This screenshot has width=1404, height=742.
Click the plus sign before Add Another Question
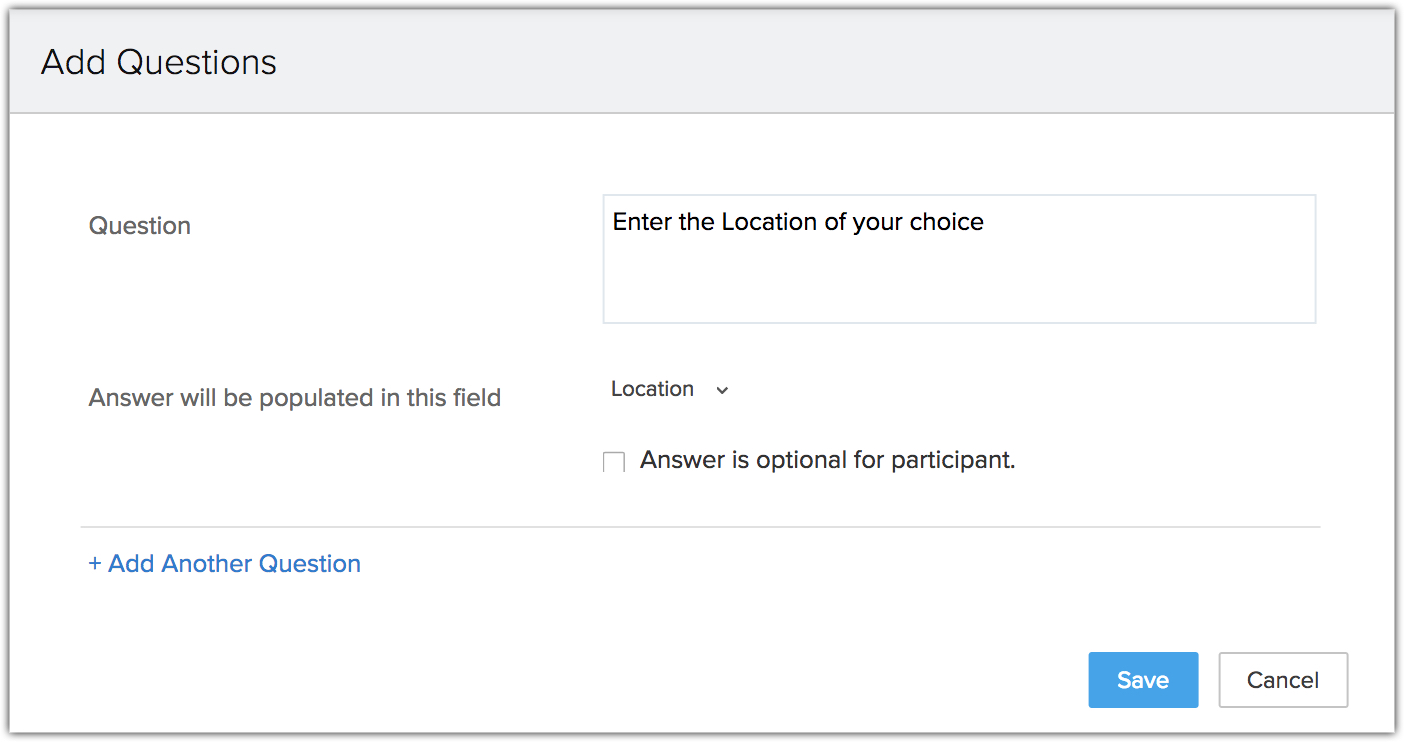coord(95,564)
